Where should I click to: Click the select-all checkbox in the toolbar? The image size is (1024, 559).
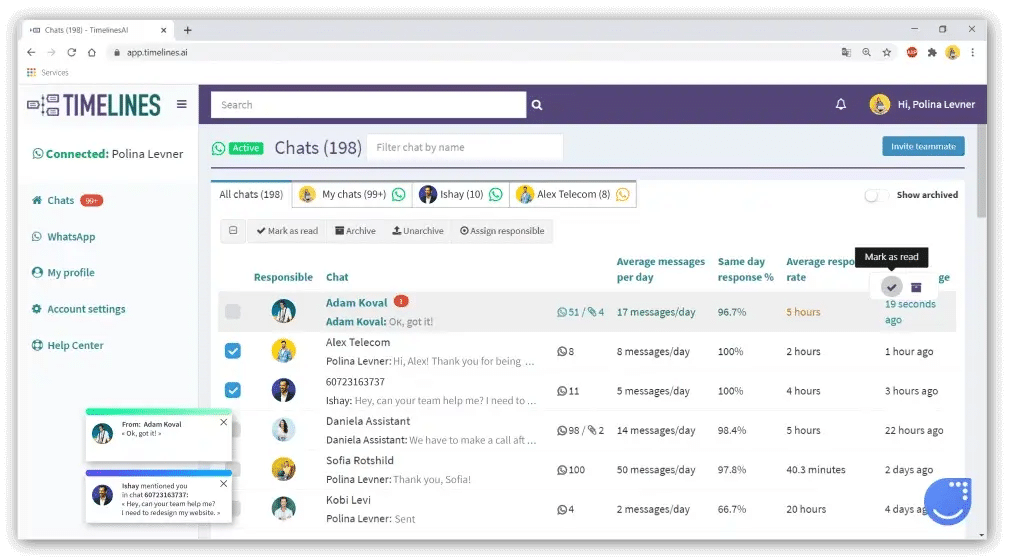(x=233, y=231)
